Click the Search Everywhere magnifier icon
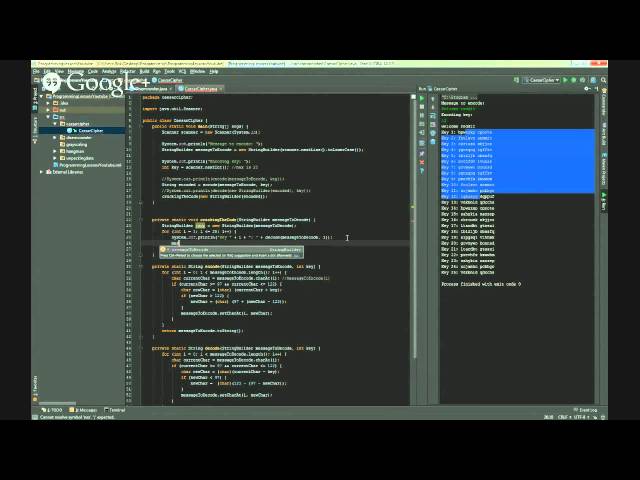Screen dimensions: 640x480 click(603, 80)
